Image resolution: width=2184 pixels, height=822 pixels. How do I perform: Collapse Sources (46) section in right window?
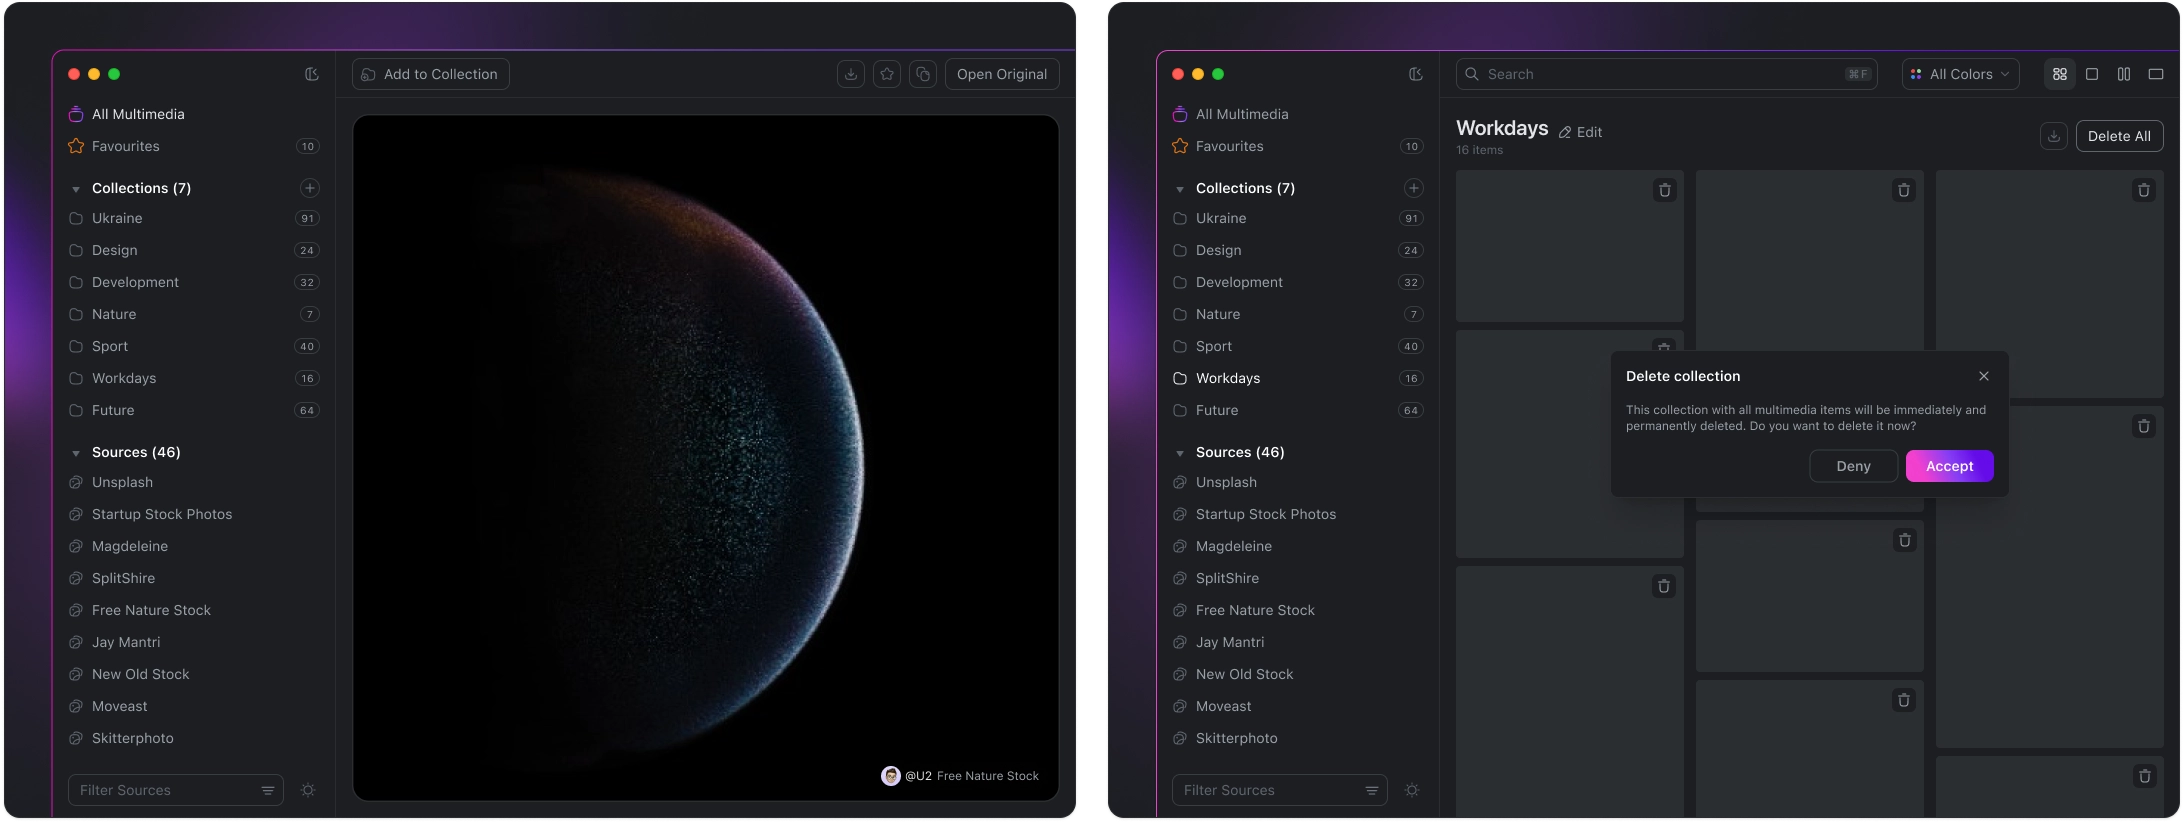point(1180,453)
